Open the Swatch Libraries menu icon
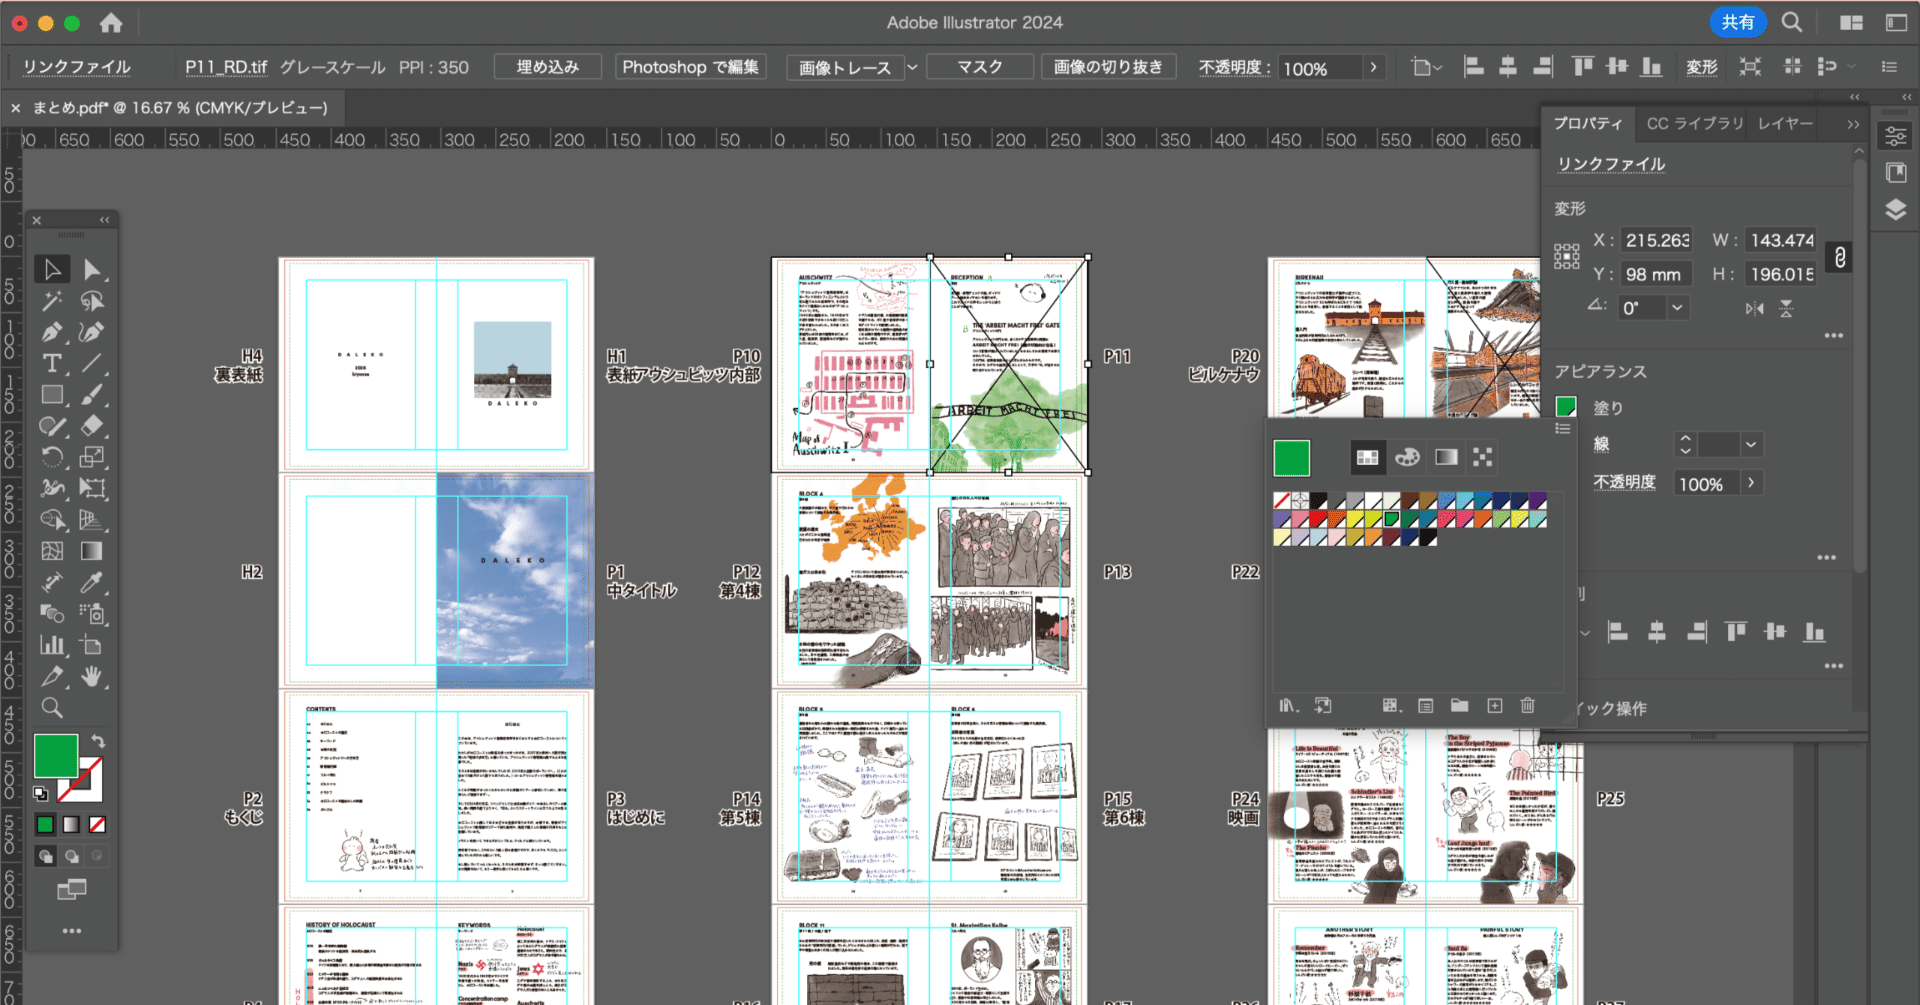This screenshot has height=1005, width=1920. [x=1289, y=705]
